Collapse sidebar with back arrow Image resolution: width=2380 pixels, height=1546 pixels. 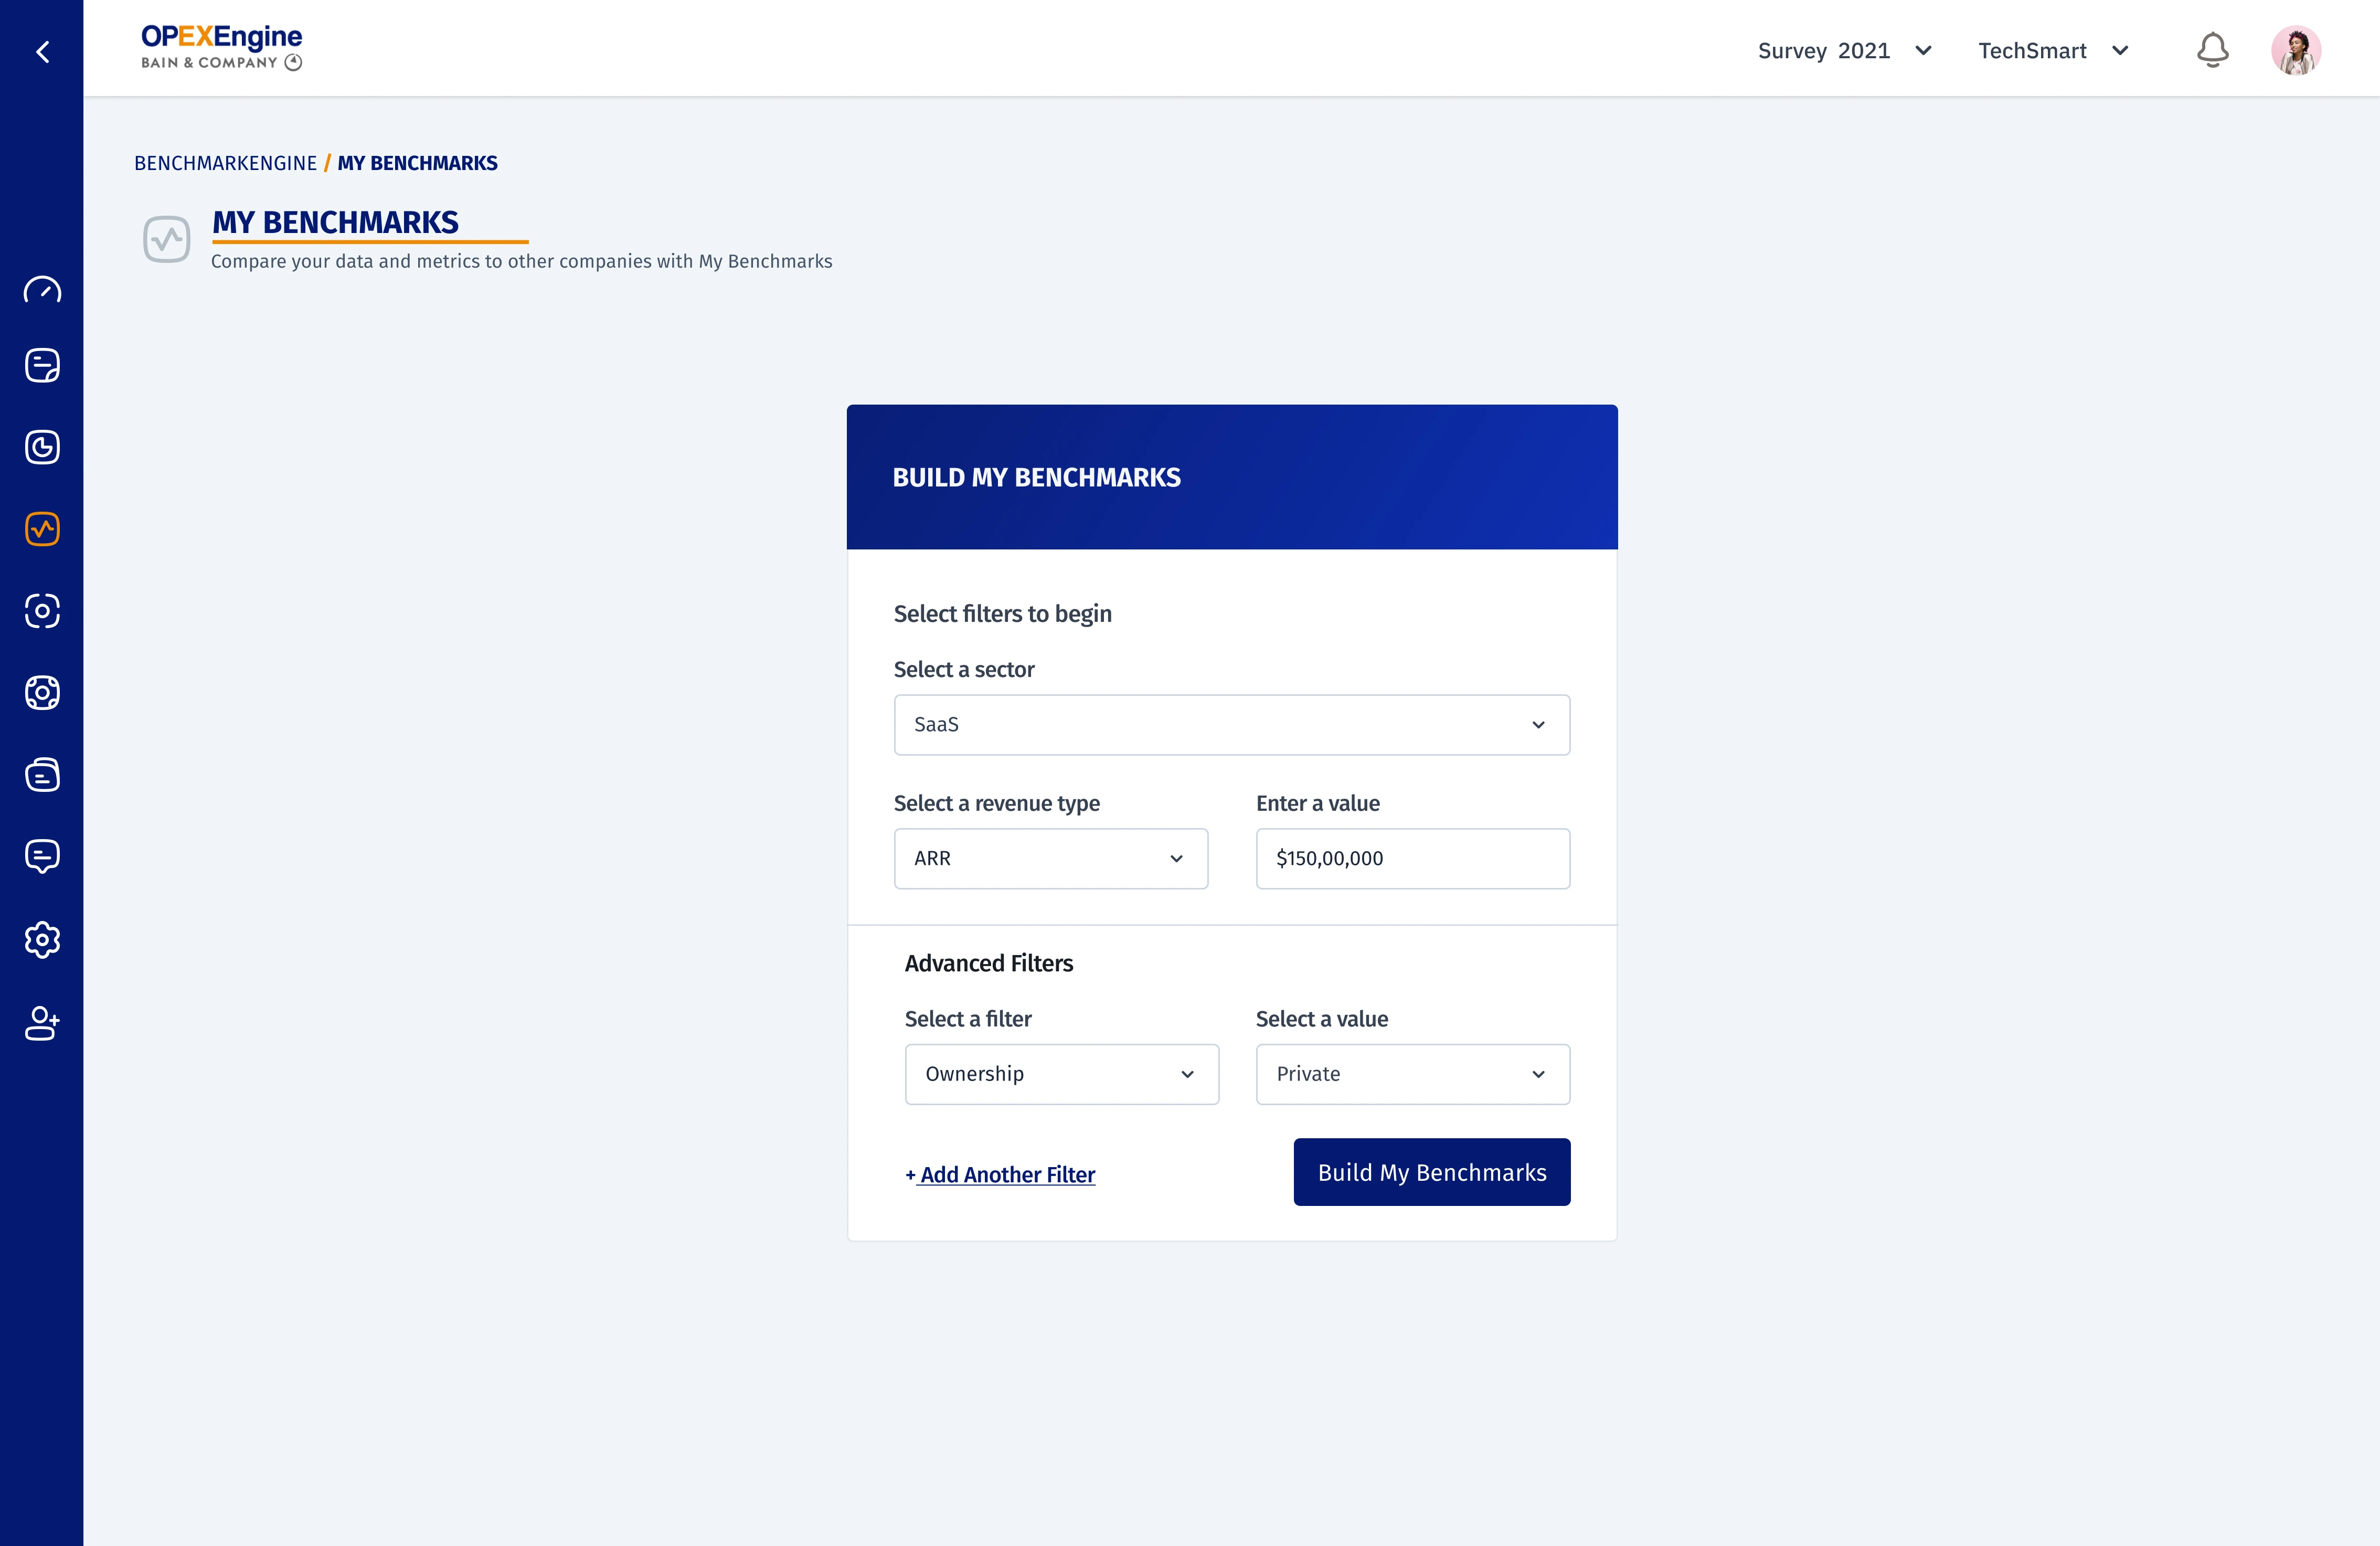point(42,51)
